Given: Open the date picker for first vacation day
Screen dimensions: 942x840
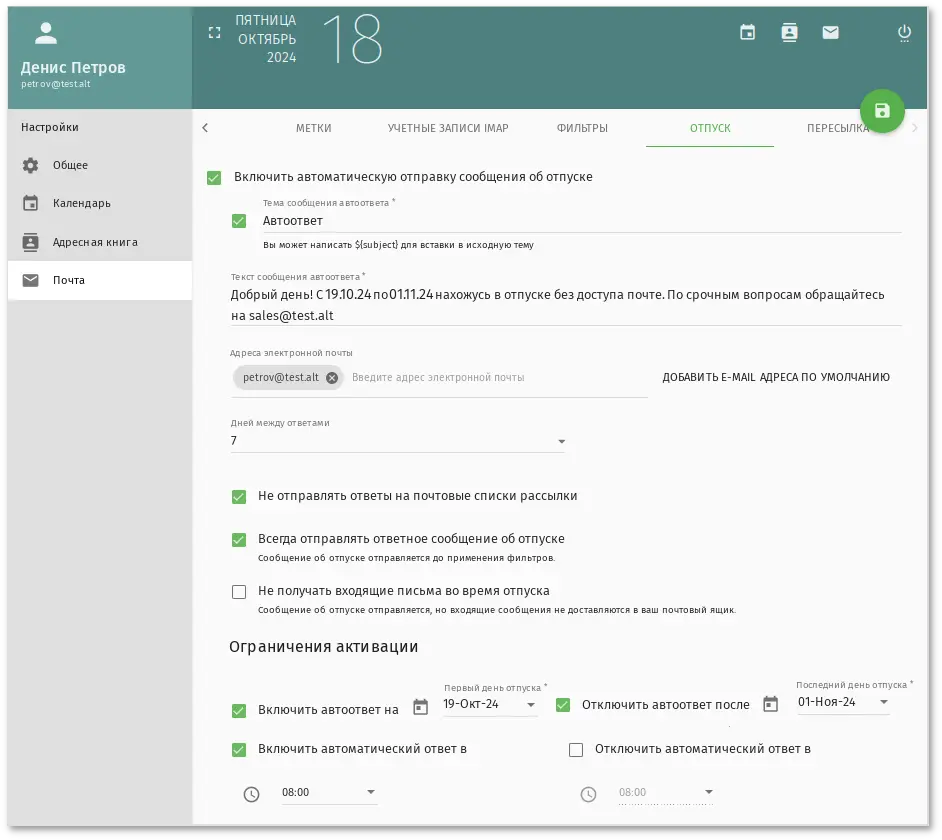Looking at the screenshot, I should coord(420,705).
